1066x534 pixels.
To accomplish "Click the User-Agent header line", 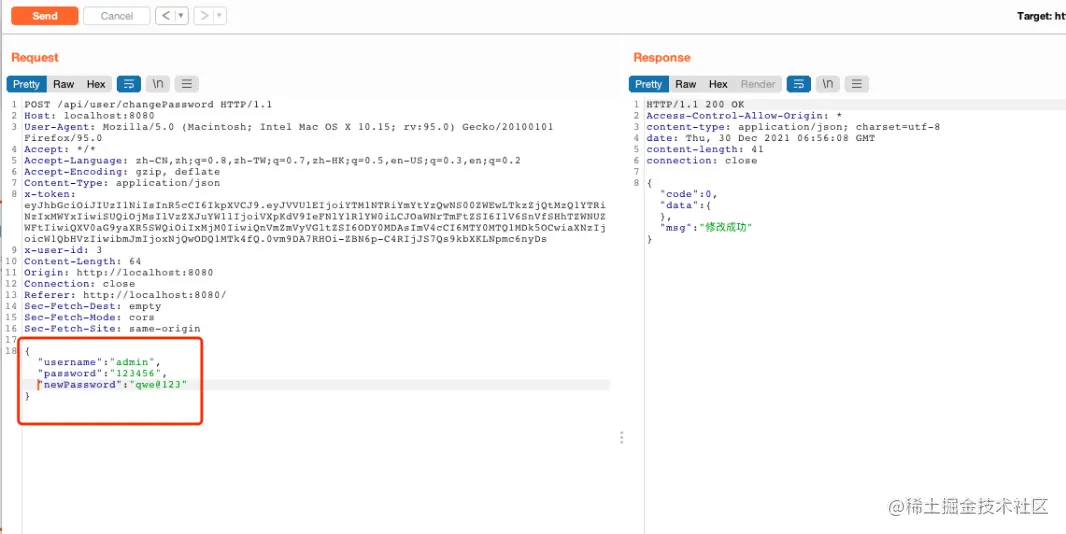I will click(289, 133).
